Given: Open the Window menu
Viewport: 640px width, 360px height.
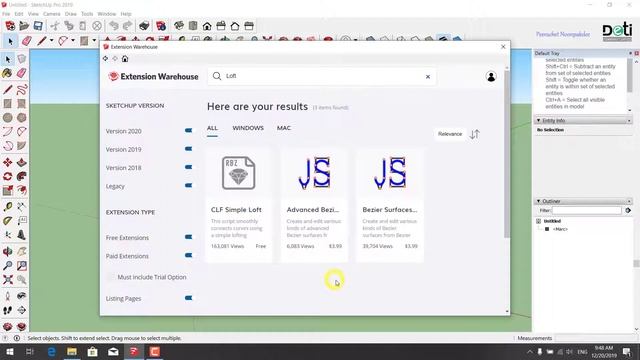Looking at the screenshot, I should [x=107, y=14].
